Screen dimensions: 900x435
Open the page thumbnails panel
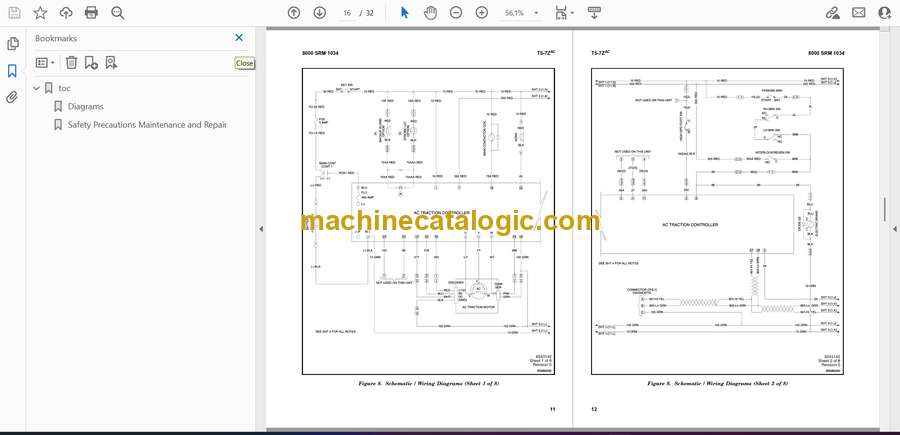click(12, 44)
